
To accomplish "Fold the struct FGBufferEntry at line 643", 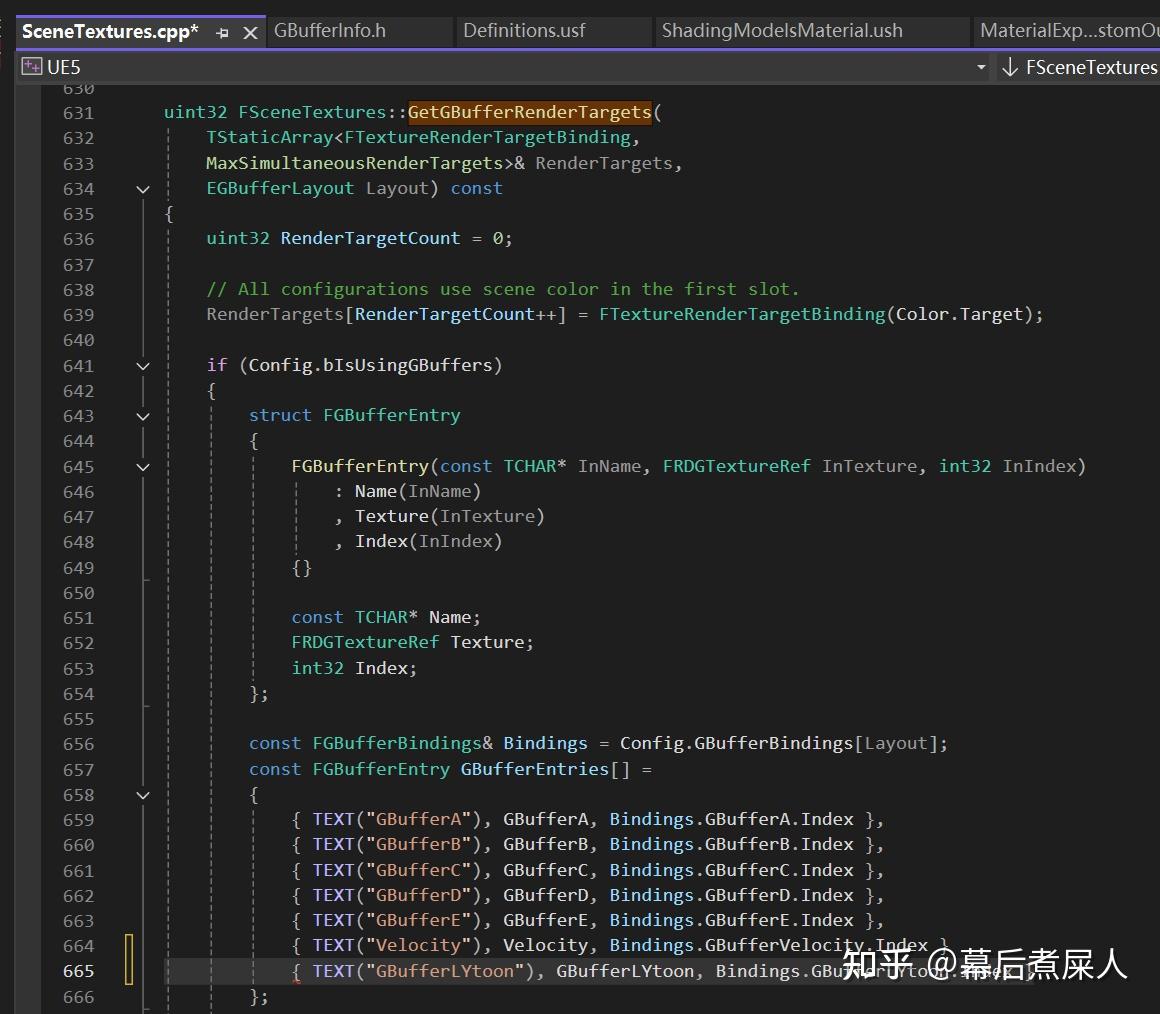I will click(x=142, y=416).
